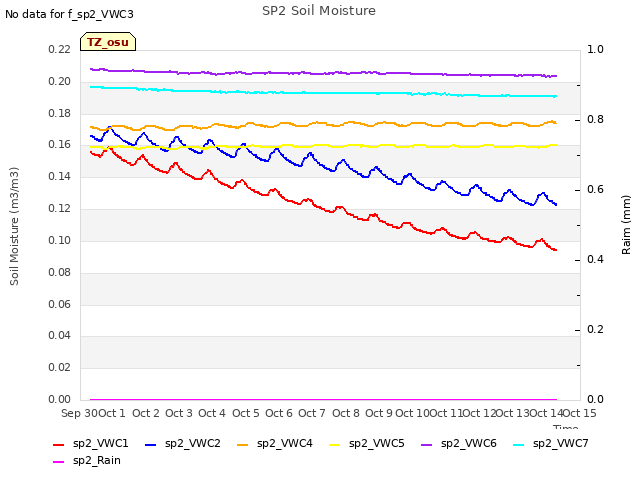Click the Oct 8 x-axis tick label
This screenshot has width=640, height=480.
pyautogui.click(x=346, y=413)
